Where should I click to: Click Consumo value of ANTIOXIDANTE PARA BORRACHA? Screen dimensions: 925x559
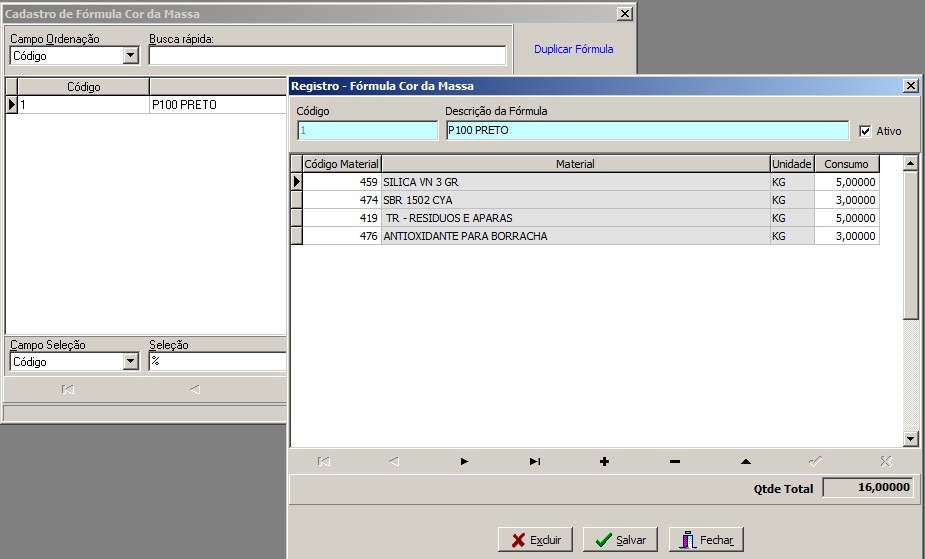tap(847, 236)
